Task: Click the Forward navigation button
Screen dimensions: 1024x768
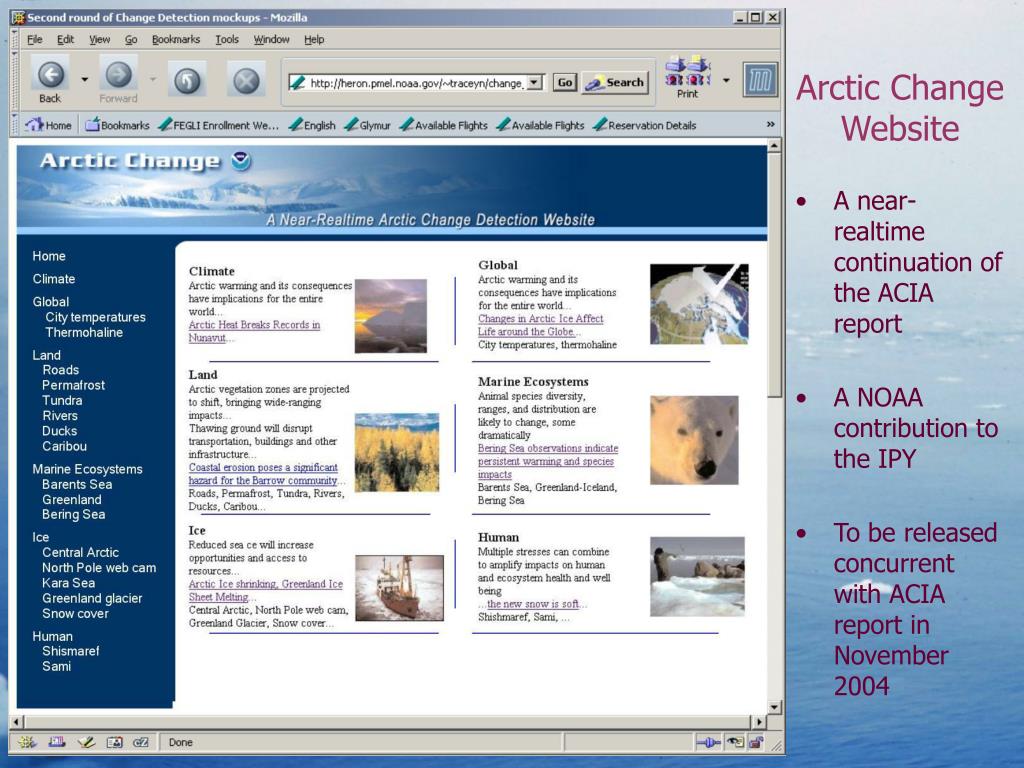Action: pyautogui.click(x=118, y=80)
